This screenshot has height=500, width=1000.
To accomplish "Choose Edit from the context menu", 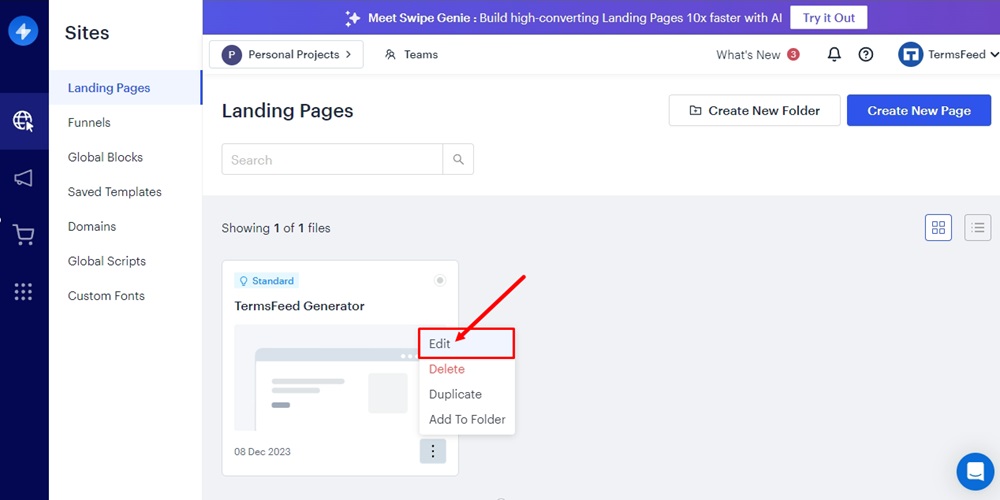I will pyautogui.click(x=466, y=344).
